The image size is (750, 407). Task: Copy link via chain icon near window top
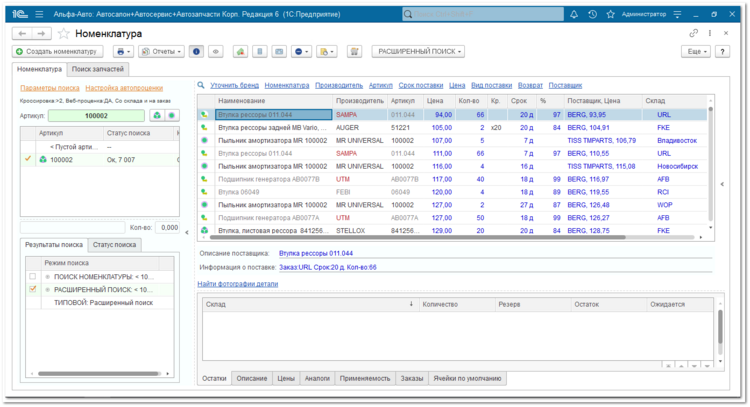(x=693, y=33)
